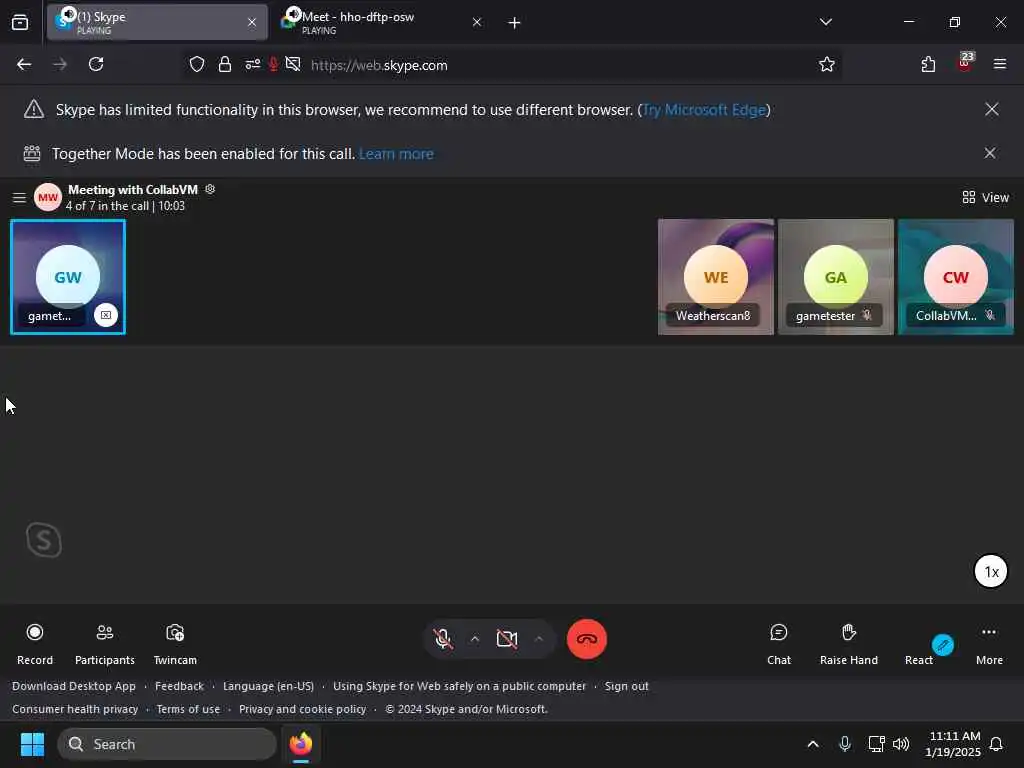This screenshot has width=1024, height=768.
Task: Click Firefox icon in taskbar
Action: 301,744
